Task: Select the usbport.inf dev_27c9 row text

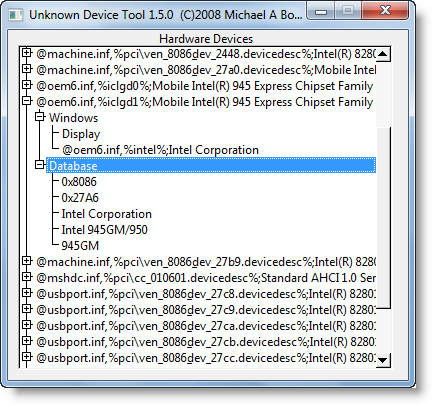Action: point(206,310)
